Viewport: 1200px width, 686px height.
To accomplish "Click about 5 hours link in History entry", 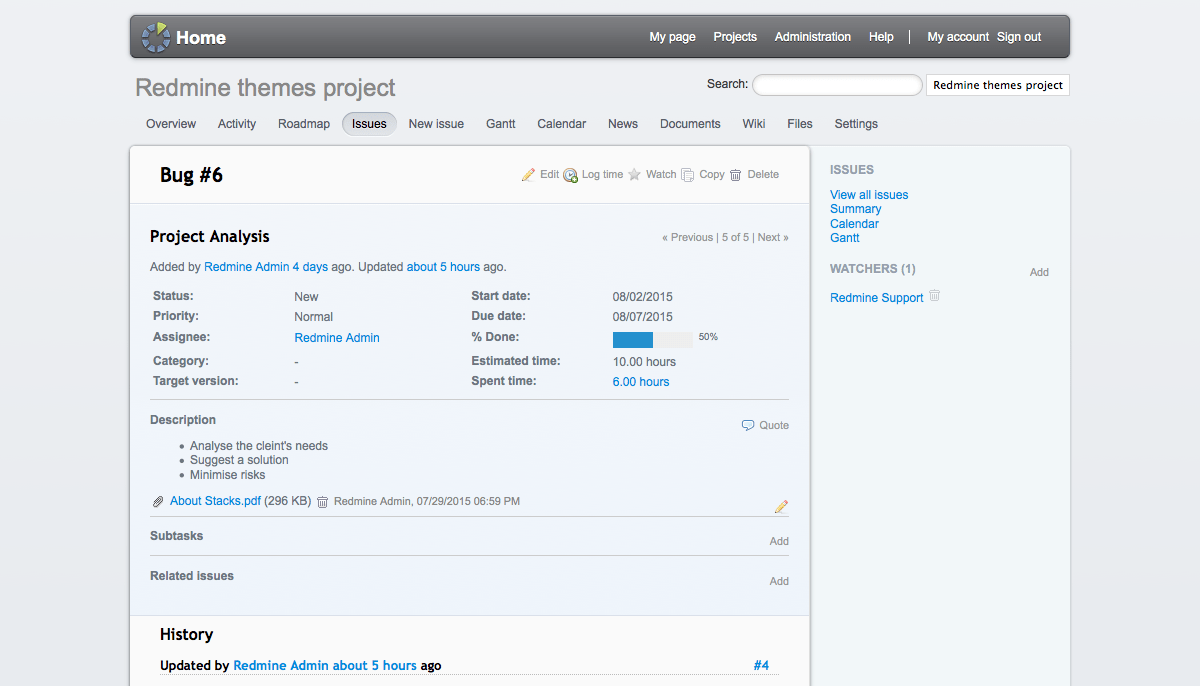I will [x=375, y=666].
